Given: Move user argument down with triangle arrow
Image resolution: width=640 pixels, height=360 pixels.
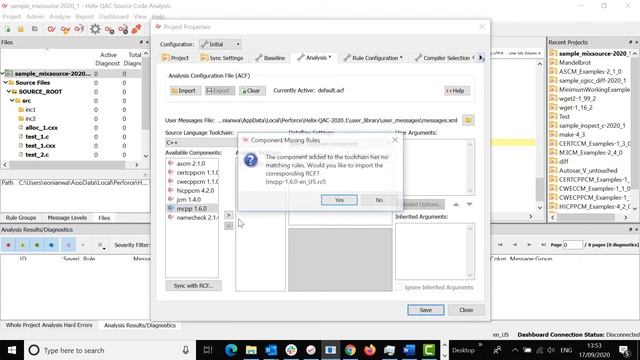Looking at the screenshot, I should (x=469, y=204).
